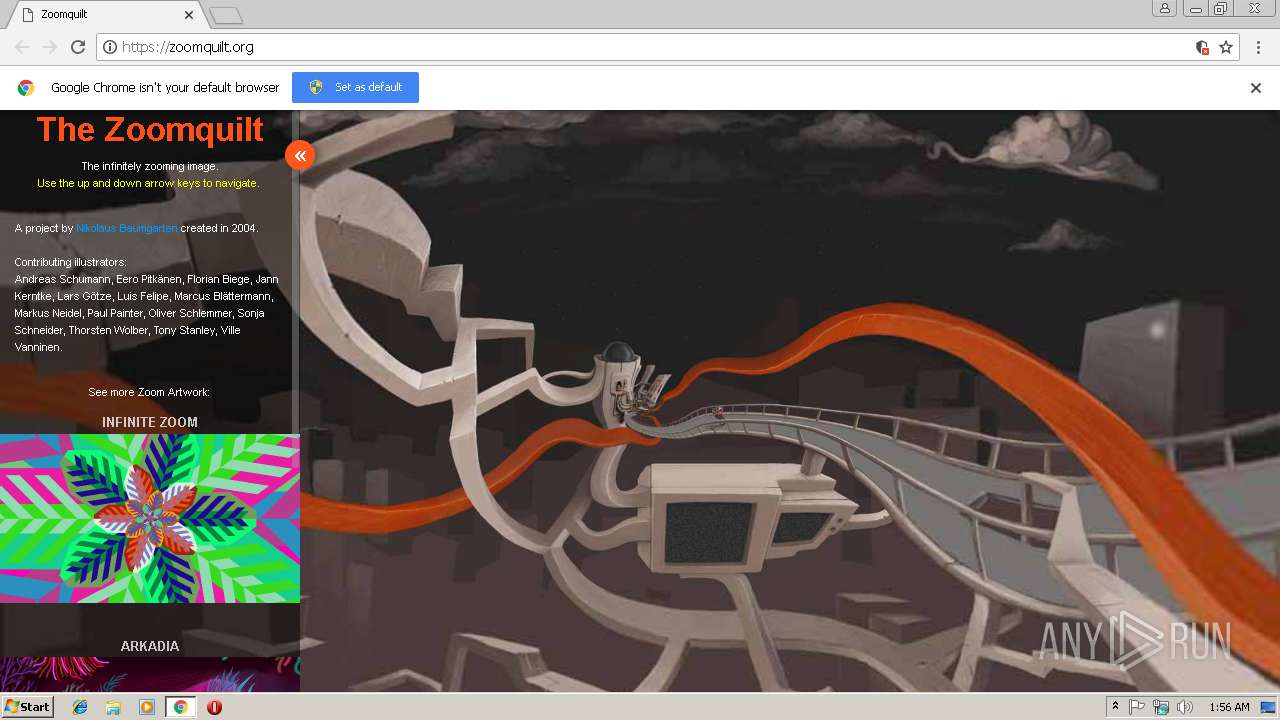The width and height of the screenshot is (1280, 720).
Task: Click the Show desktop button
Action: click(1268, 707)
